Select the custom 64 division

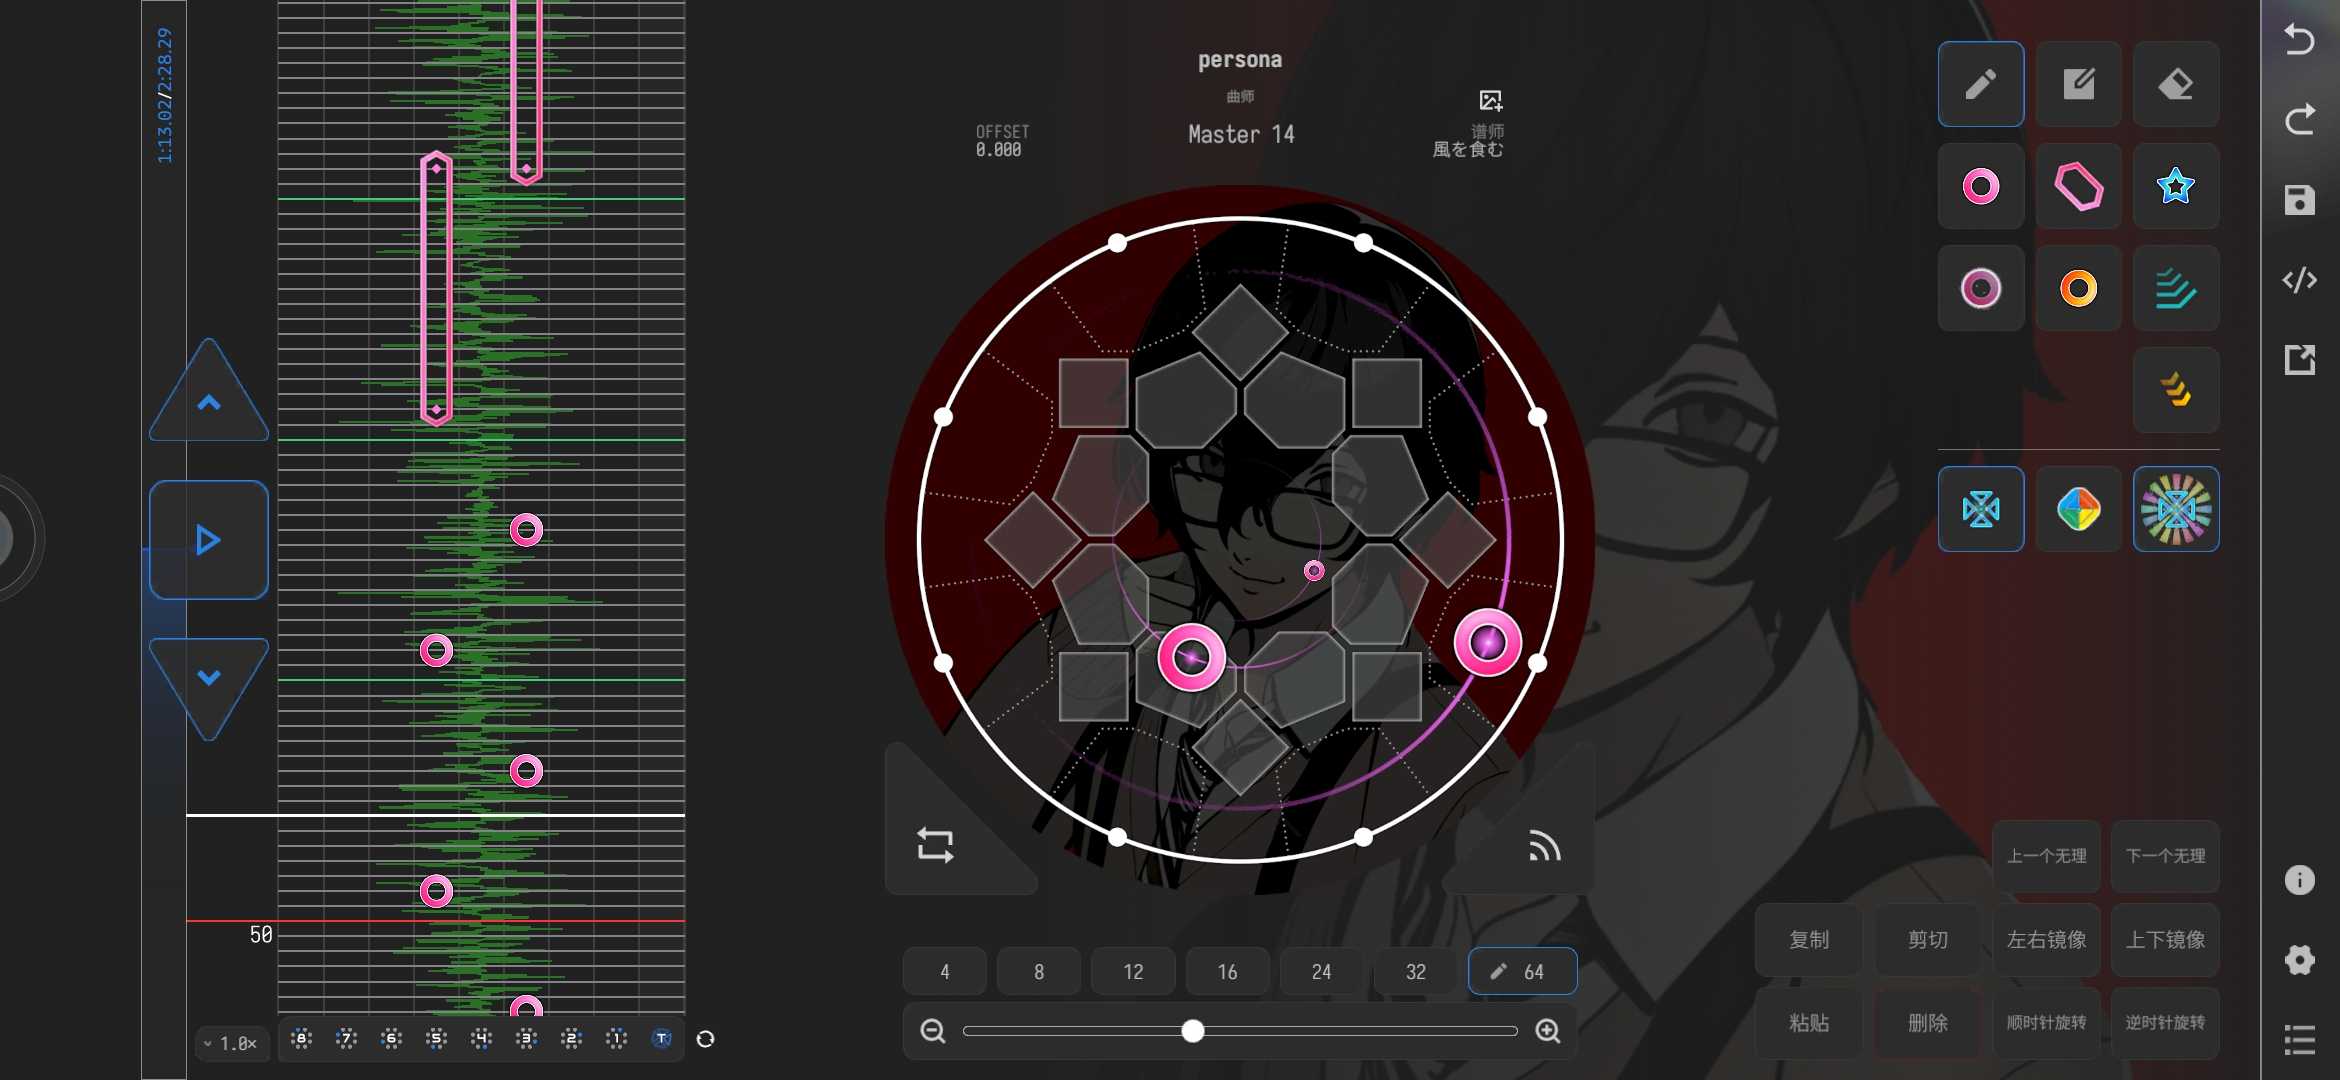(1522, 971)
